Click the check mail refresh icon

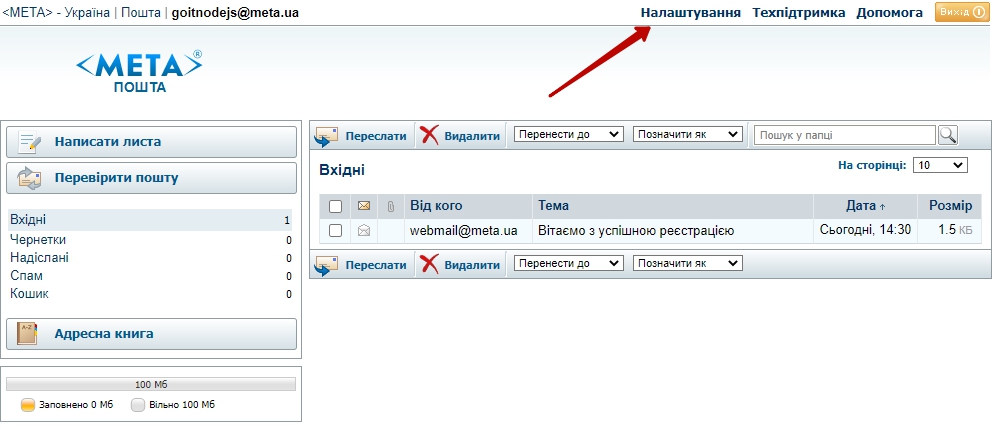(x=29, y=178)
